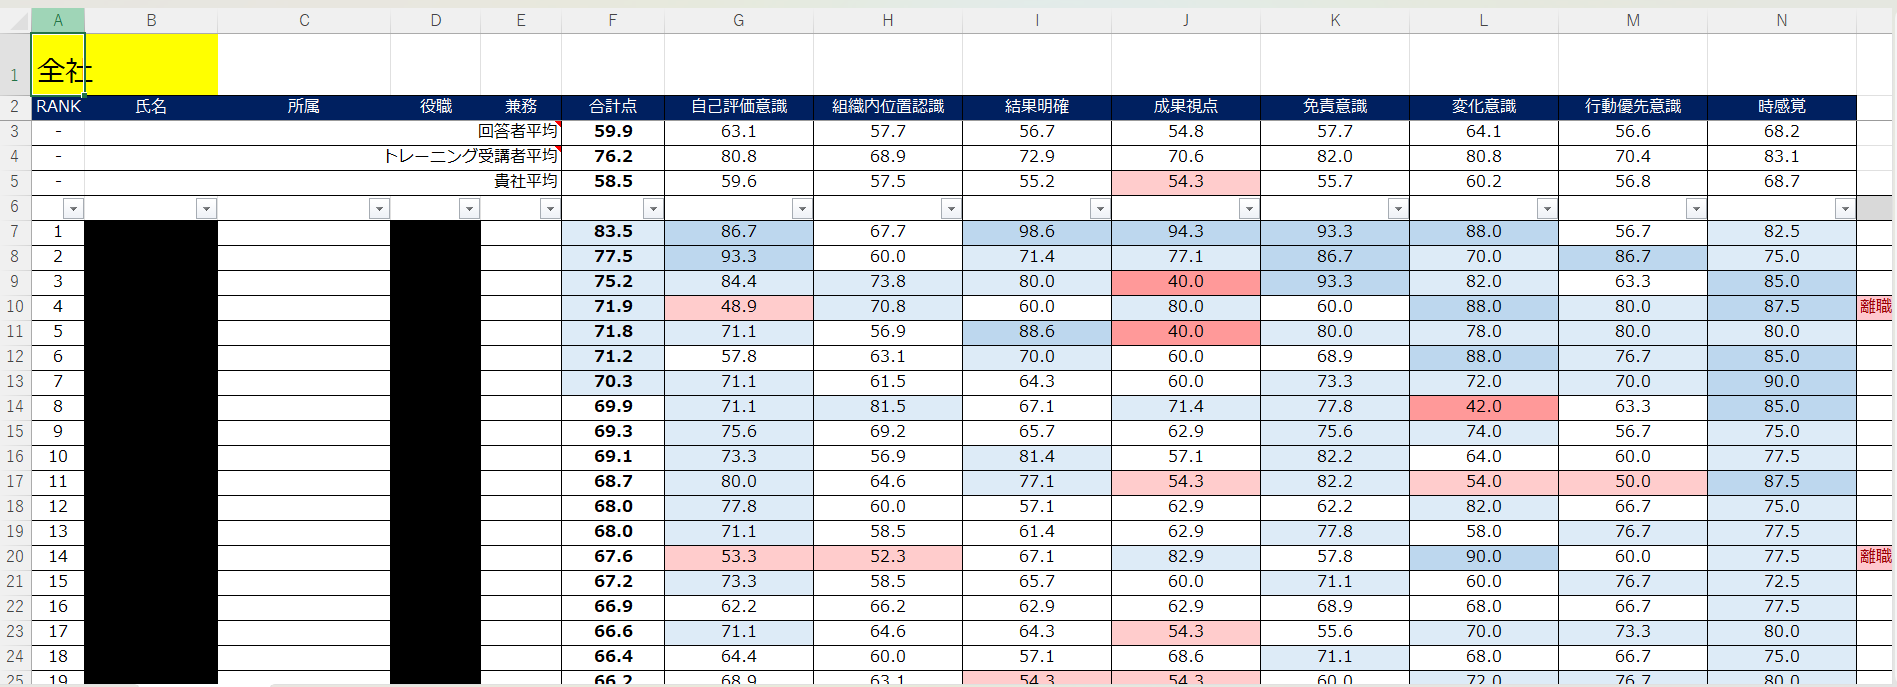1897x687 pixels.
Task: Open the 変化意識 column filter arrow
Action: (1547, 208)
